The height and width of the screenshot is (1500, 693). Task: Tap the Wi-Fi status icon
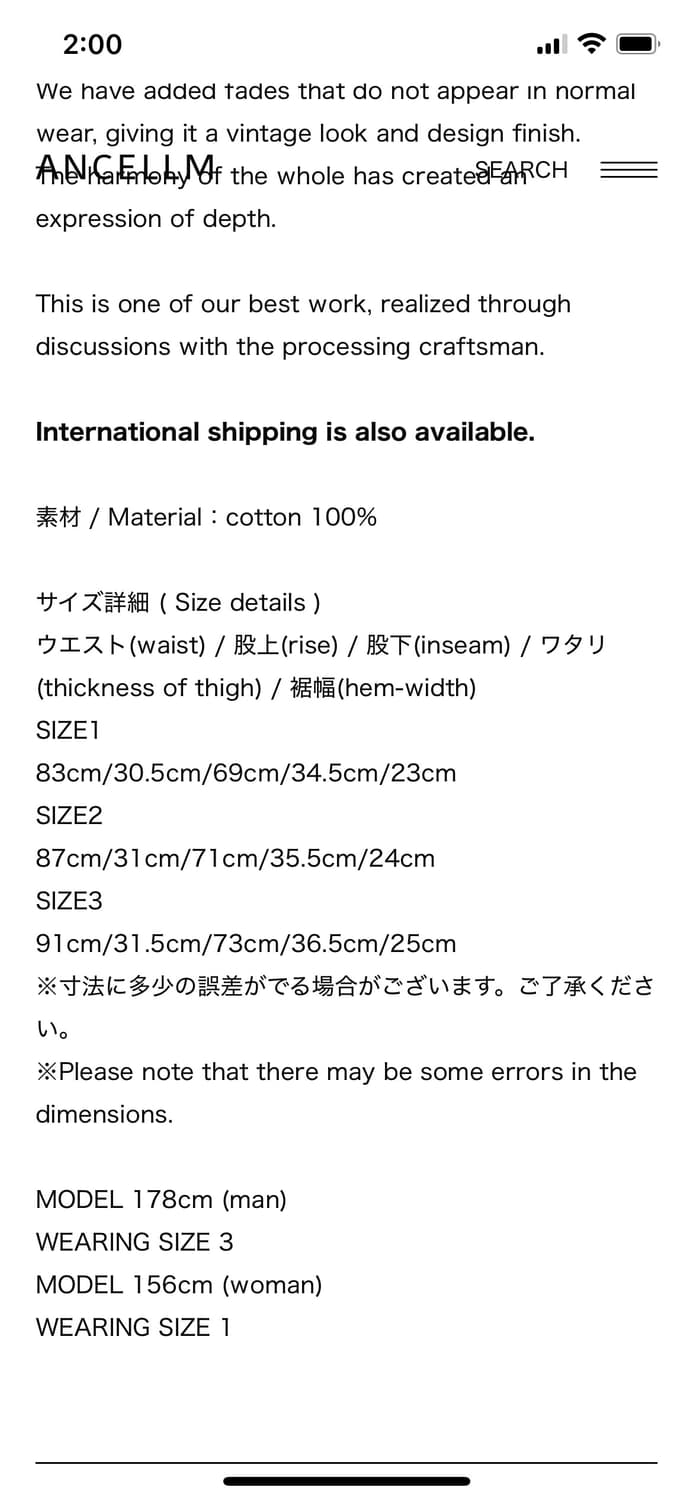coord(592,43)
